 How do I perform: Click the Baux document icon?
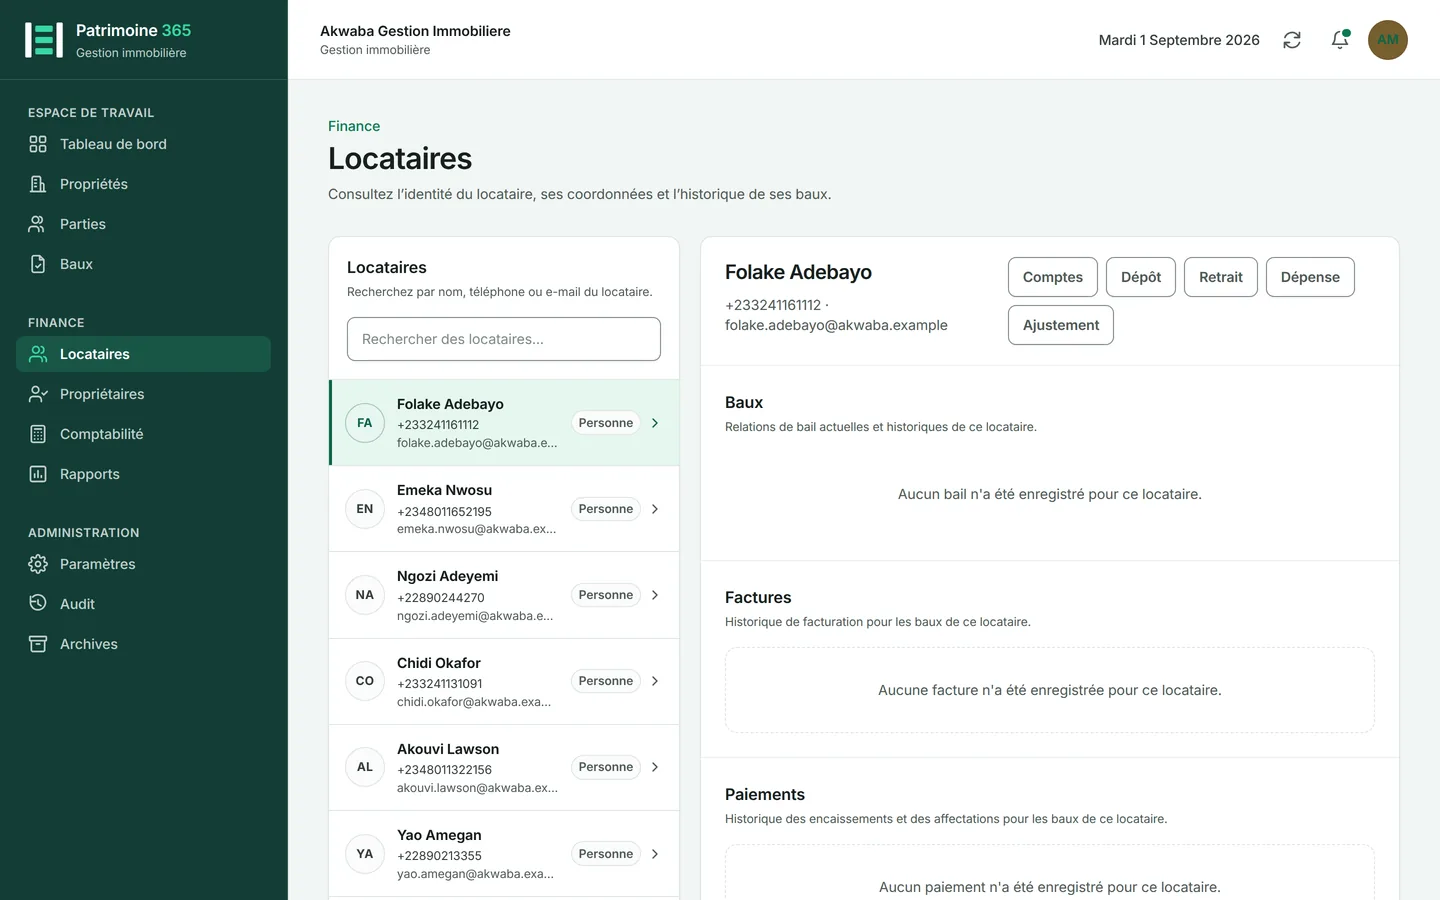[38, 264]
